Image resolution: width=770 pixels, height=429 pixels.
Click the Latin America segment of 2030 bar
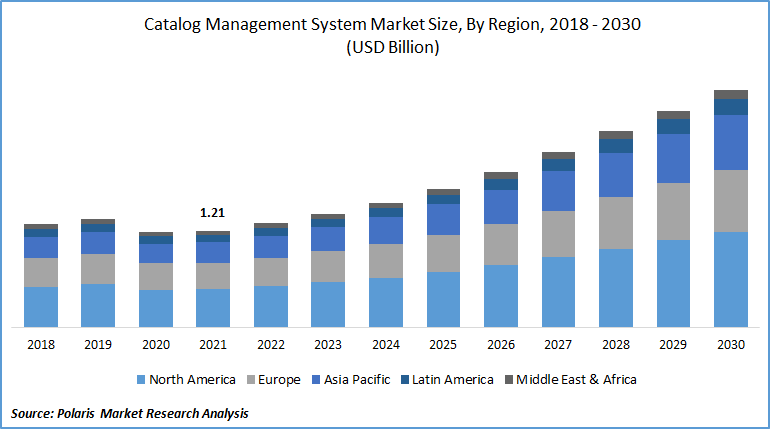click(731, 107)
